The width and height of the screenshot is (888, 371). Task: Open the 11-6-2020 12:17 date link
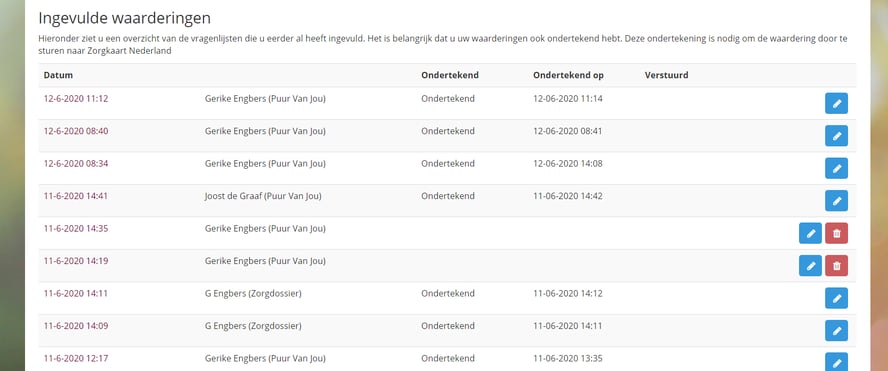pyautogui.click(x=76, y=359)
